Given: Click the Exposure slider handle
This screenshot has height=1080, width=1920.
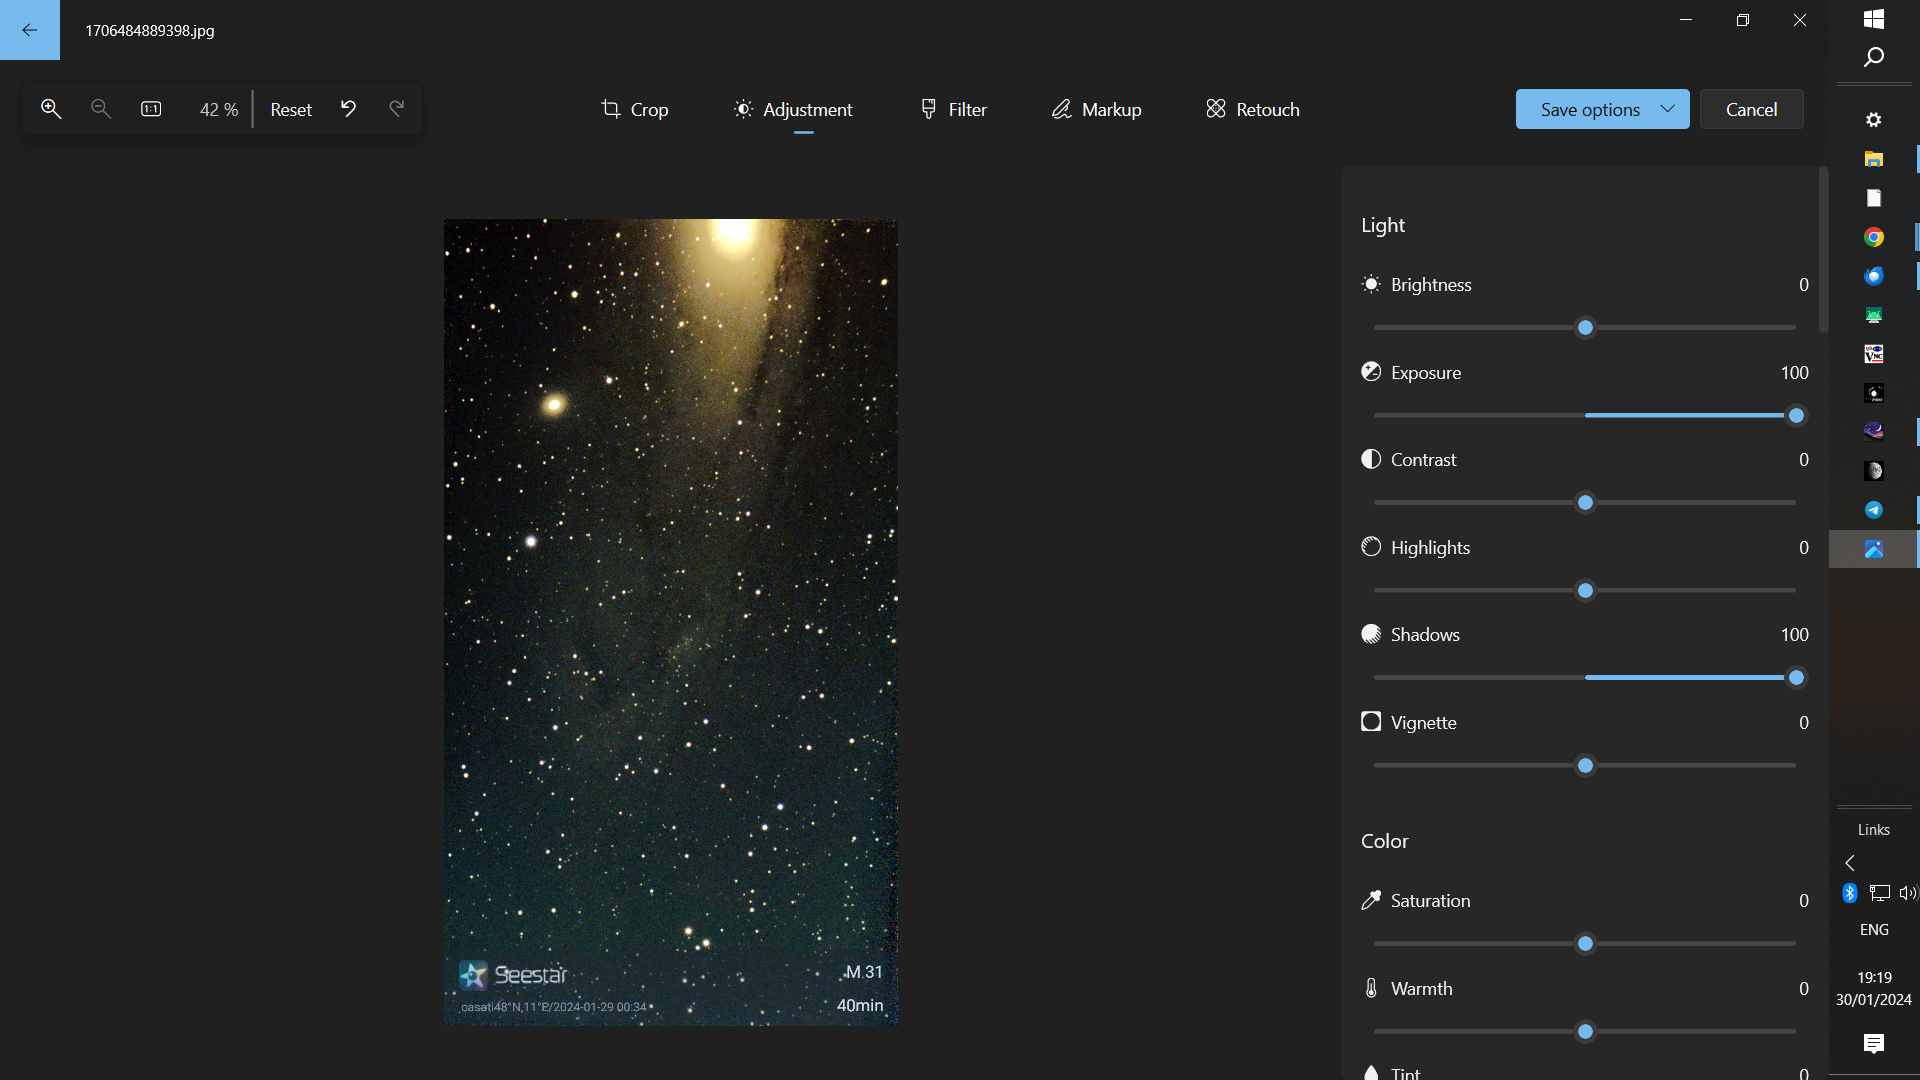Looking at the screenshot, I should 1796,416.
